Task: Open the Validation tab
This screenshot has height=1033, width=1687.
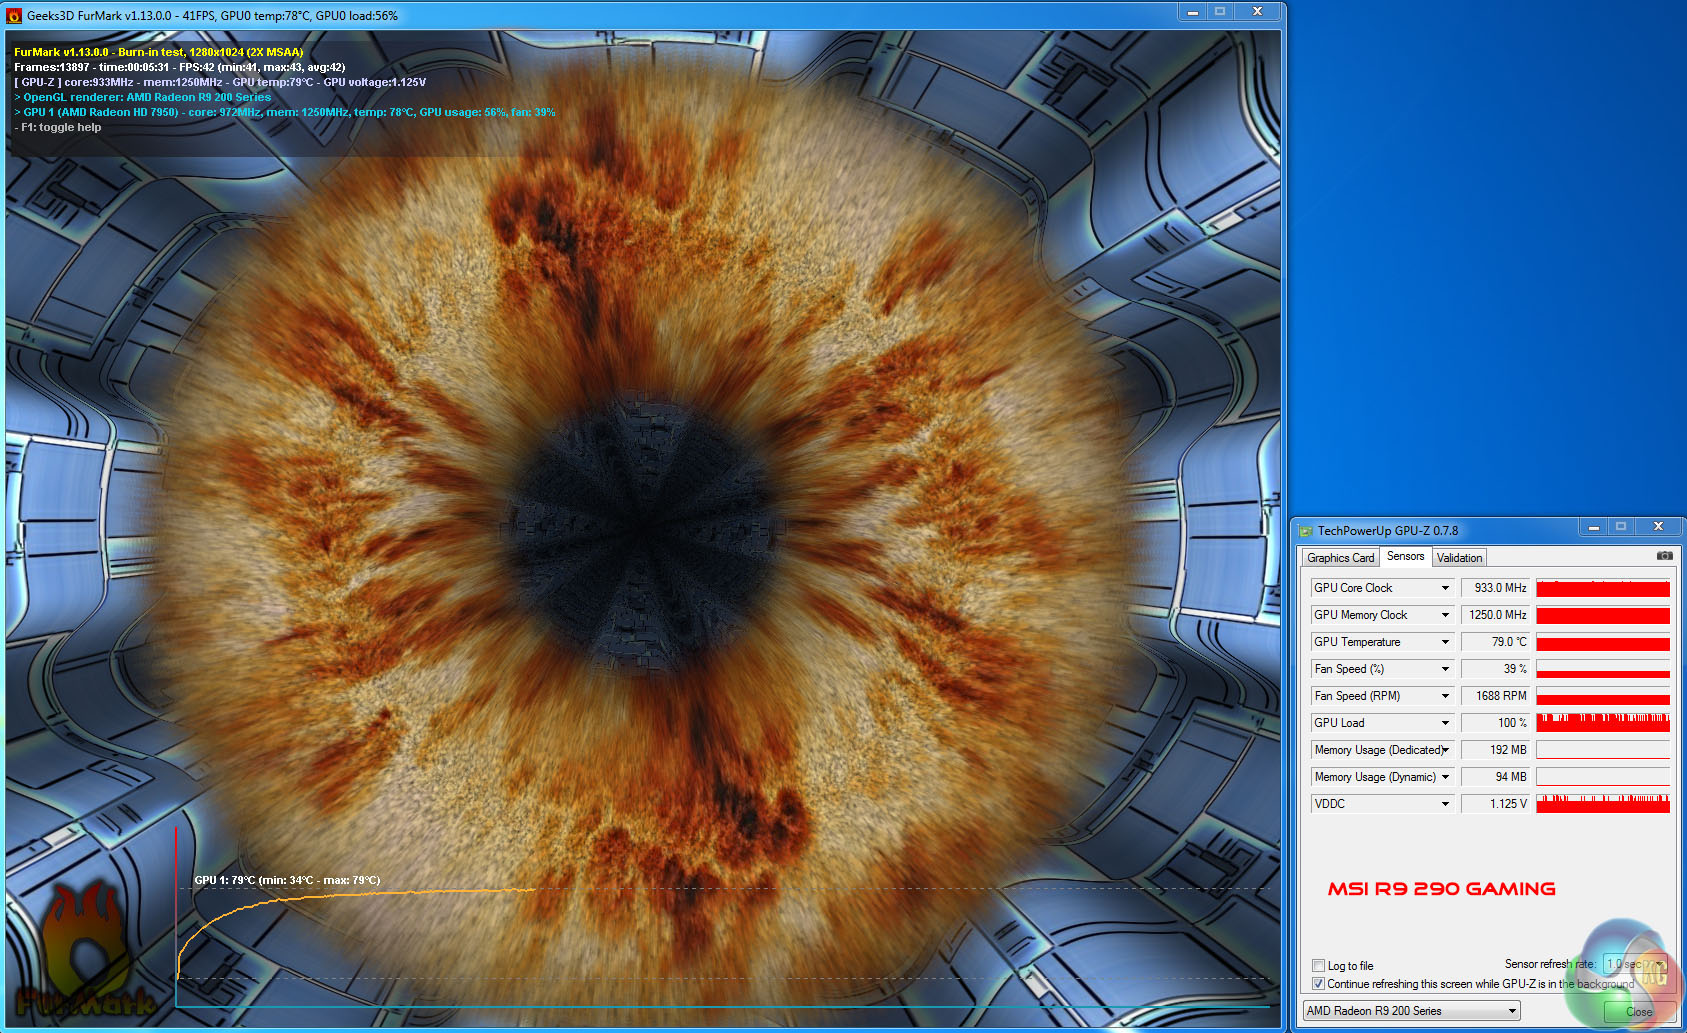Action: [1459, 558]
